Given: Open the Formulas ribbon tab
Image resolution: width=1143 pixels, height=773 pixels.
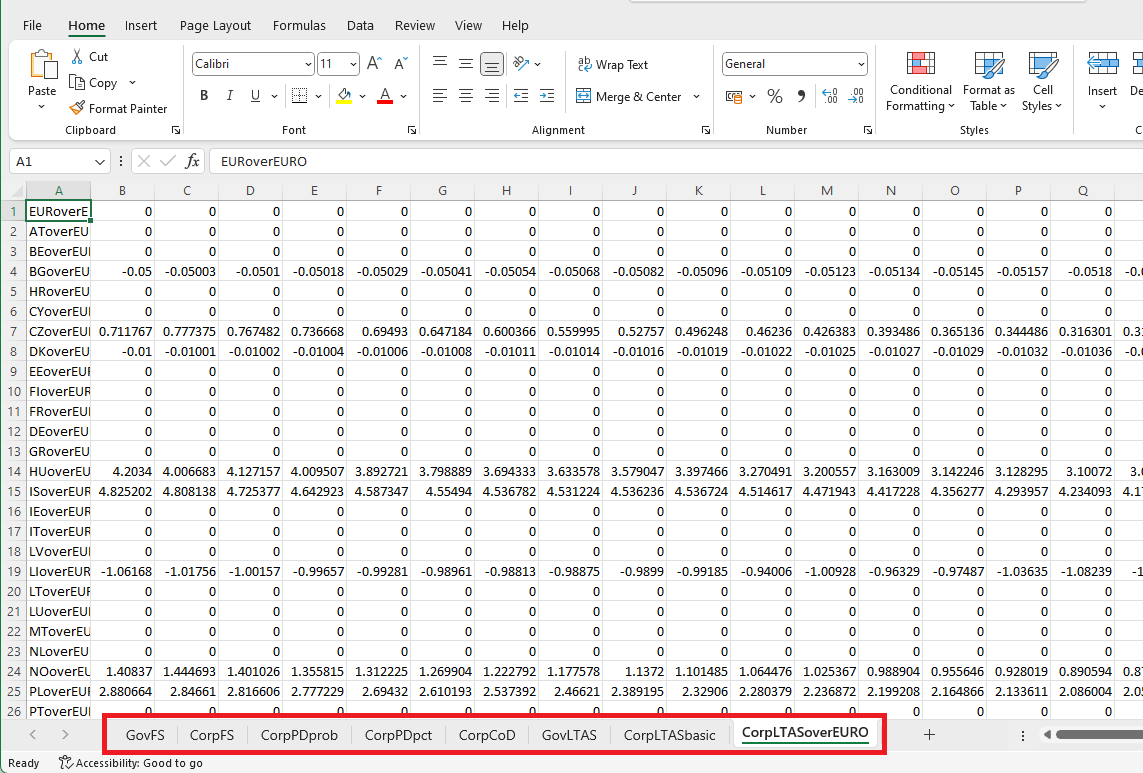Looking at the screenshot, I should [x=299, y=25].
